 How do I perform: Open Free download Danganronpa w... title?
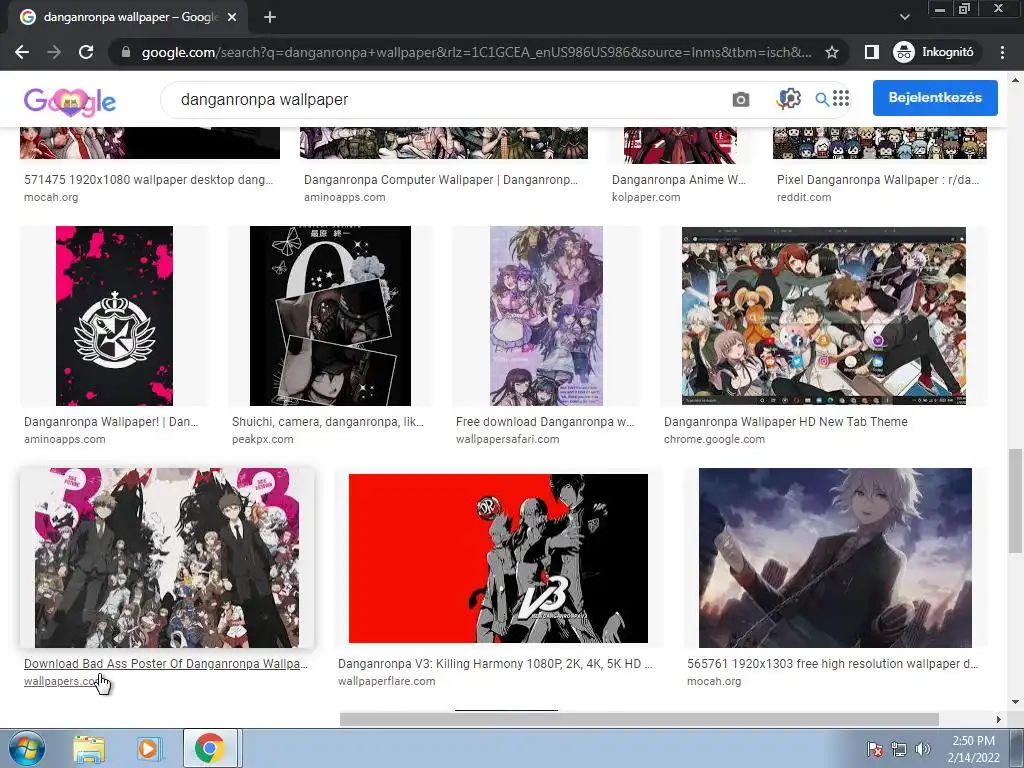pos(545,422)
